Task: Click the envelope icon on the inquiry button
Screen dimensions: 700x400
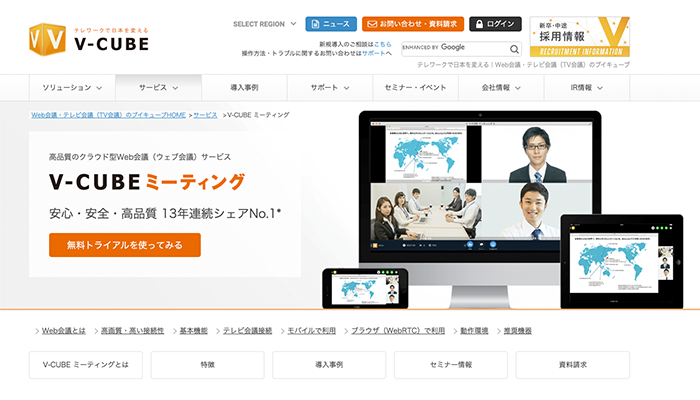Action: (x=372, y=24)
